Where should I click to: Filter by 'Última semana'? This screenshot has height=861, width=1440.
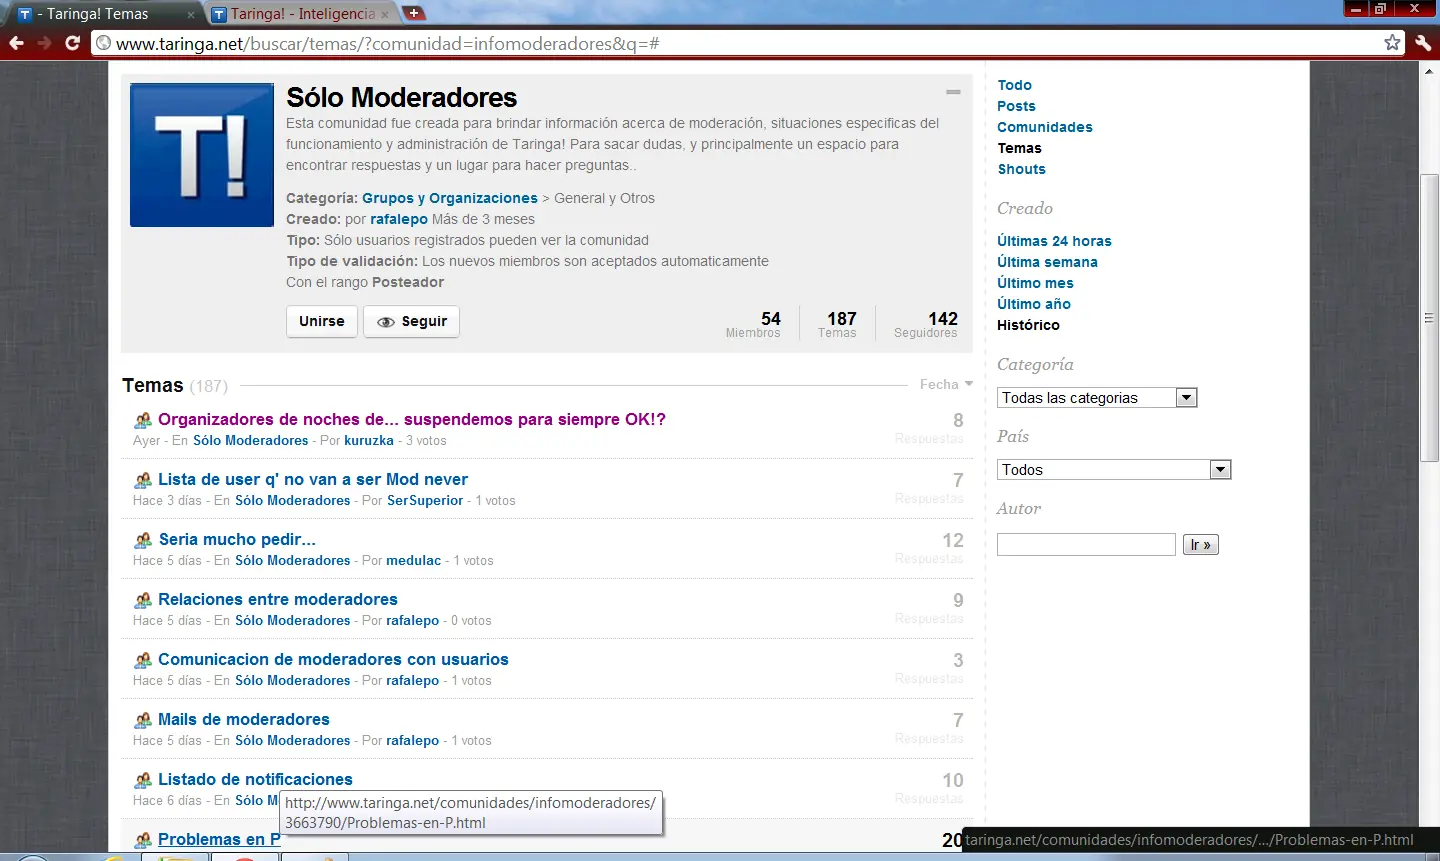pyautogui.click(x=1047, y=262)
